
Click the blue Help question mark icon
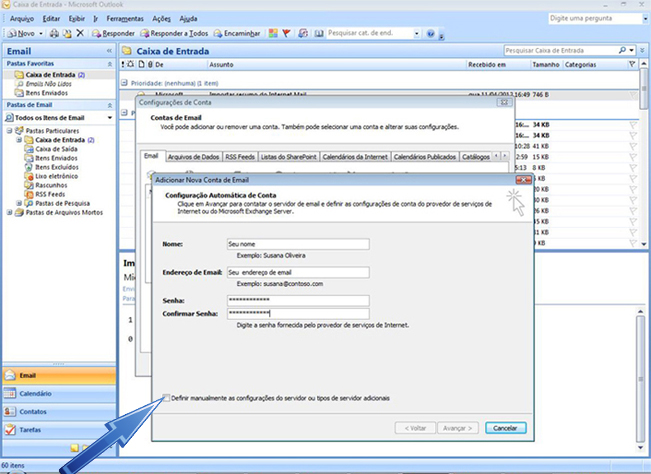pyautogui.click(x=431, y=34)
